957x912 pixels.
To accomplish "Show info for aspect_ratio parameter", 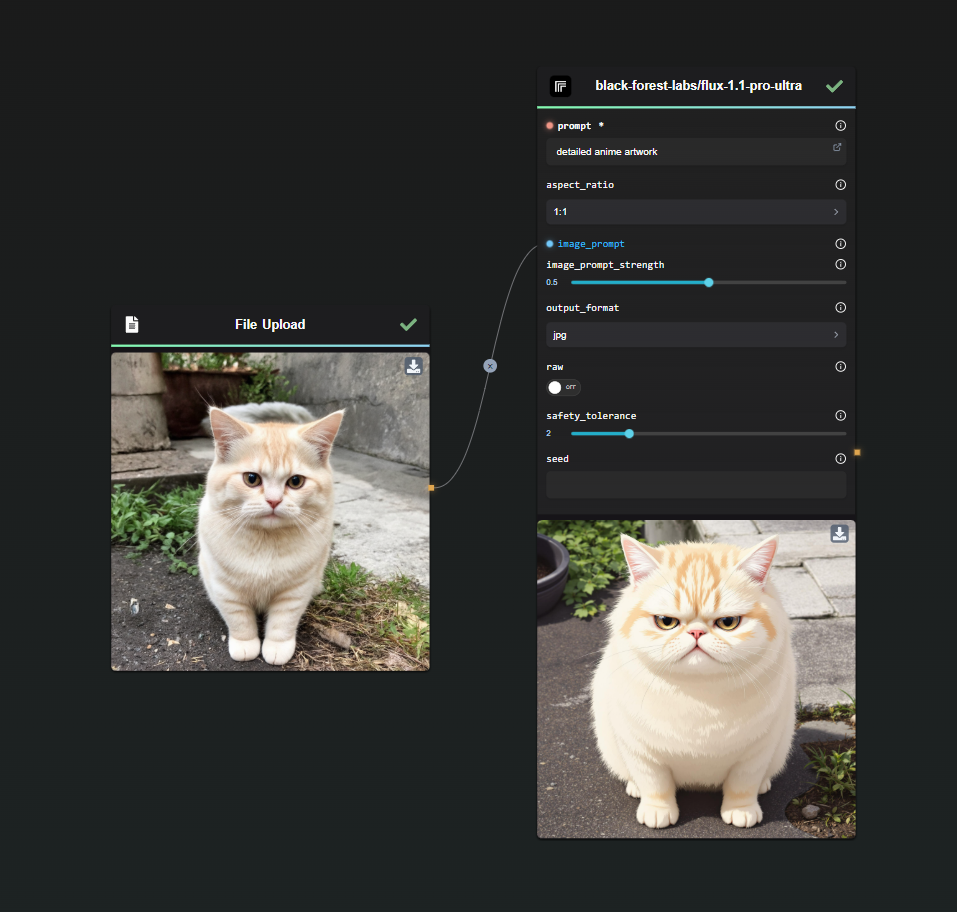I will tap(840, 184).
